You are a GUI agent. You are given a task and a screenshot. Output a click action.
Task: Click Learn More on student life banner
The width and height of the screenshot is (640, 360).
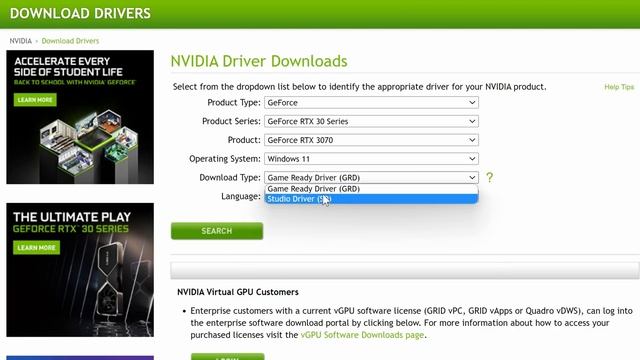coord(35,100)
